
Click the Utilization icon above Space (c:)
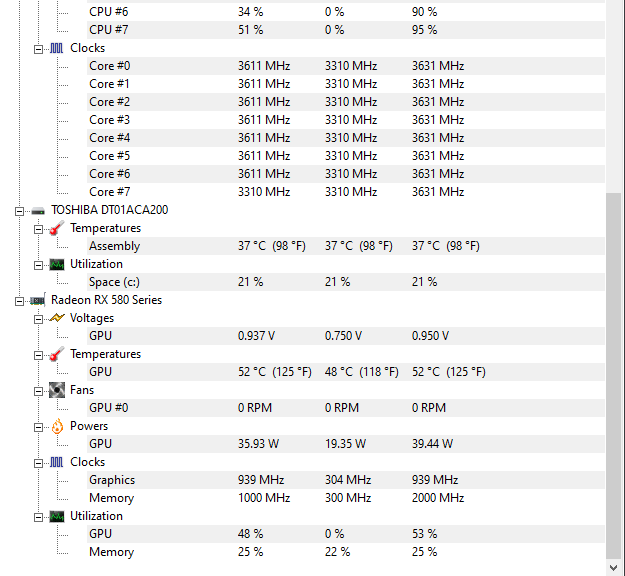(x=57, y=264)
